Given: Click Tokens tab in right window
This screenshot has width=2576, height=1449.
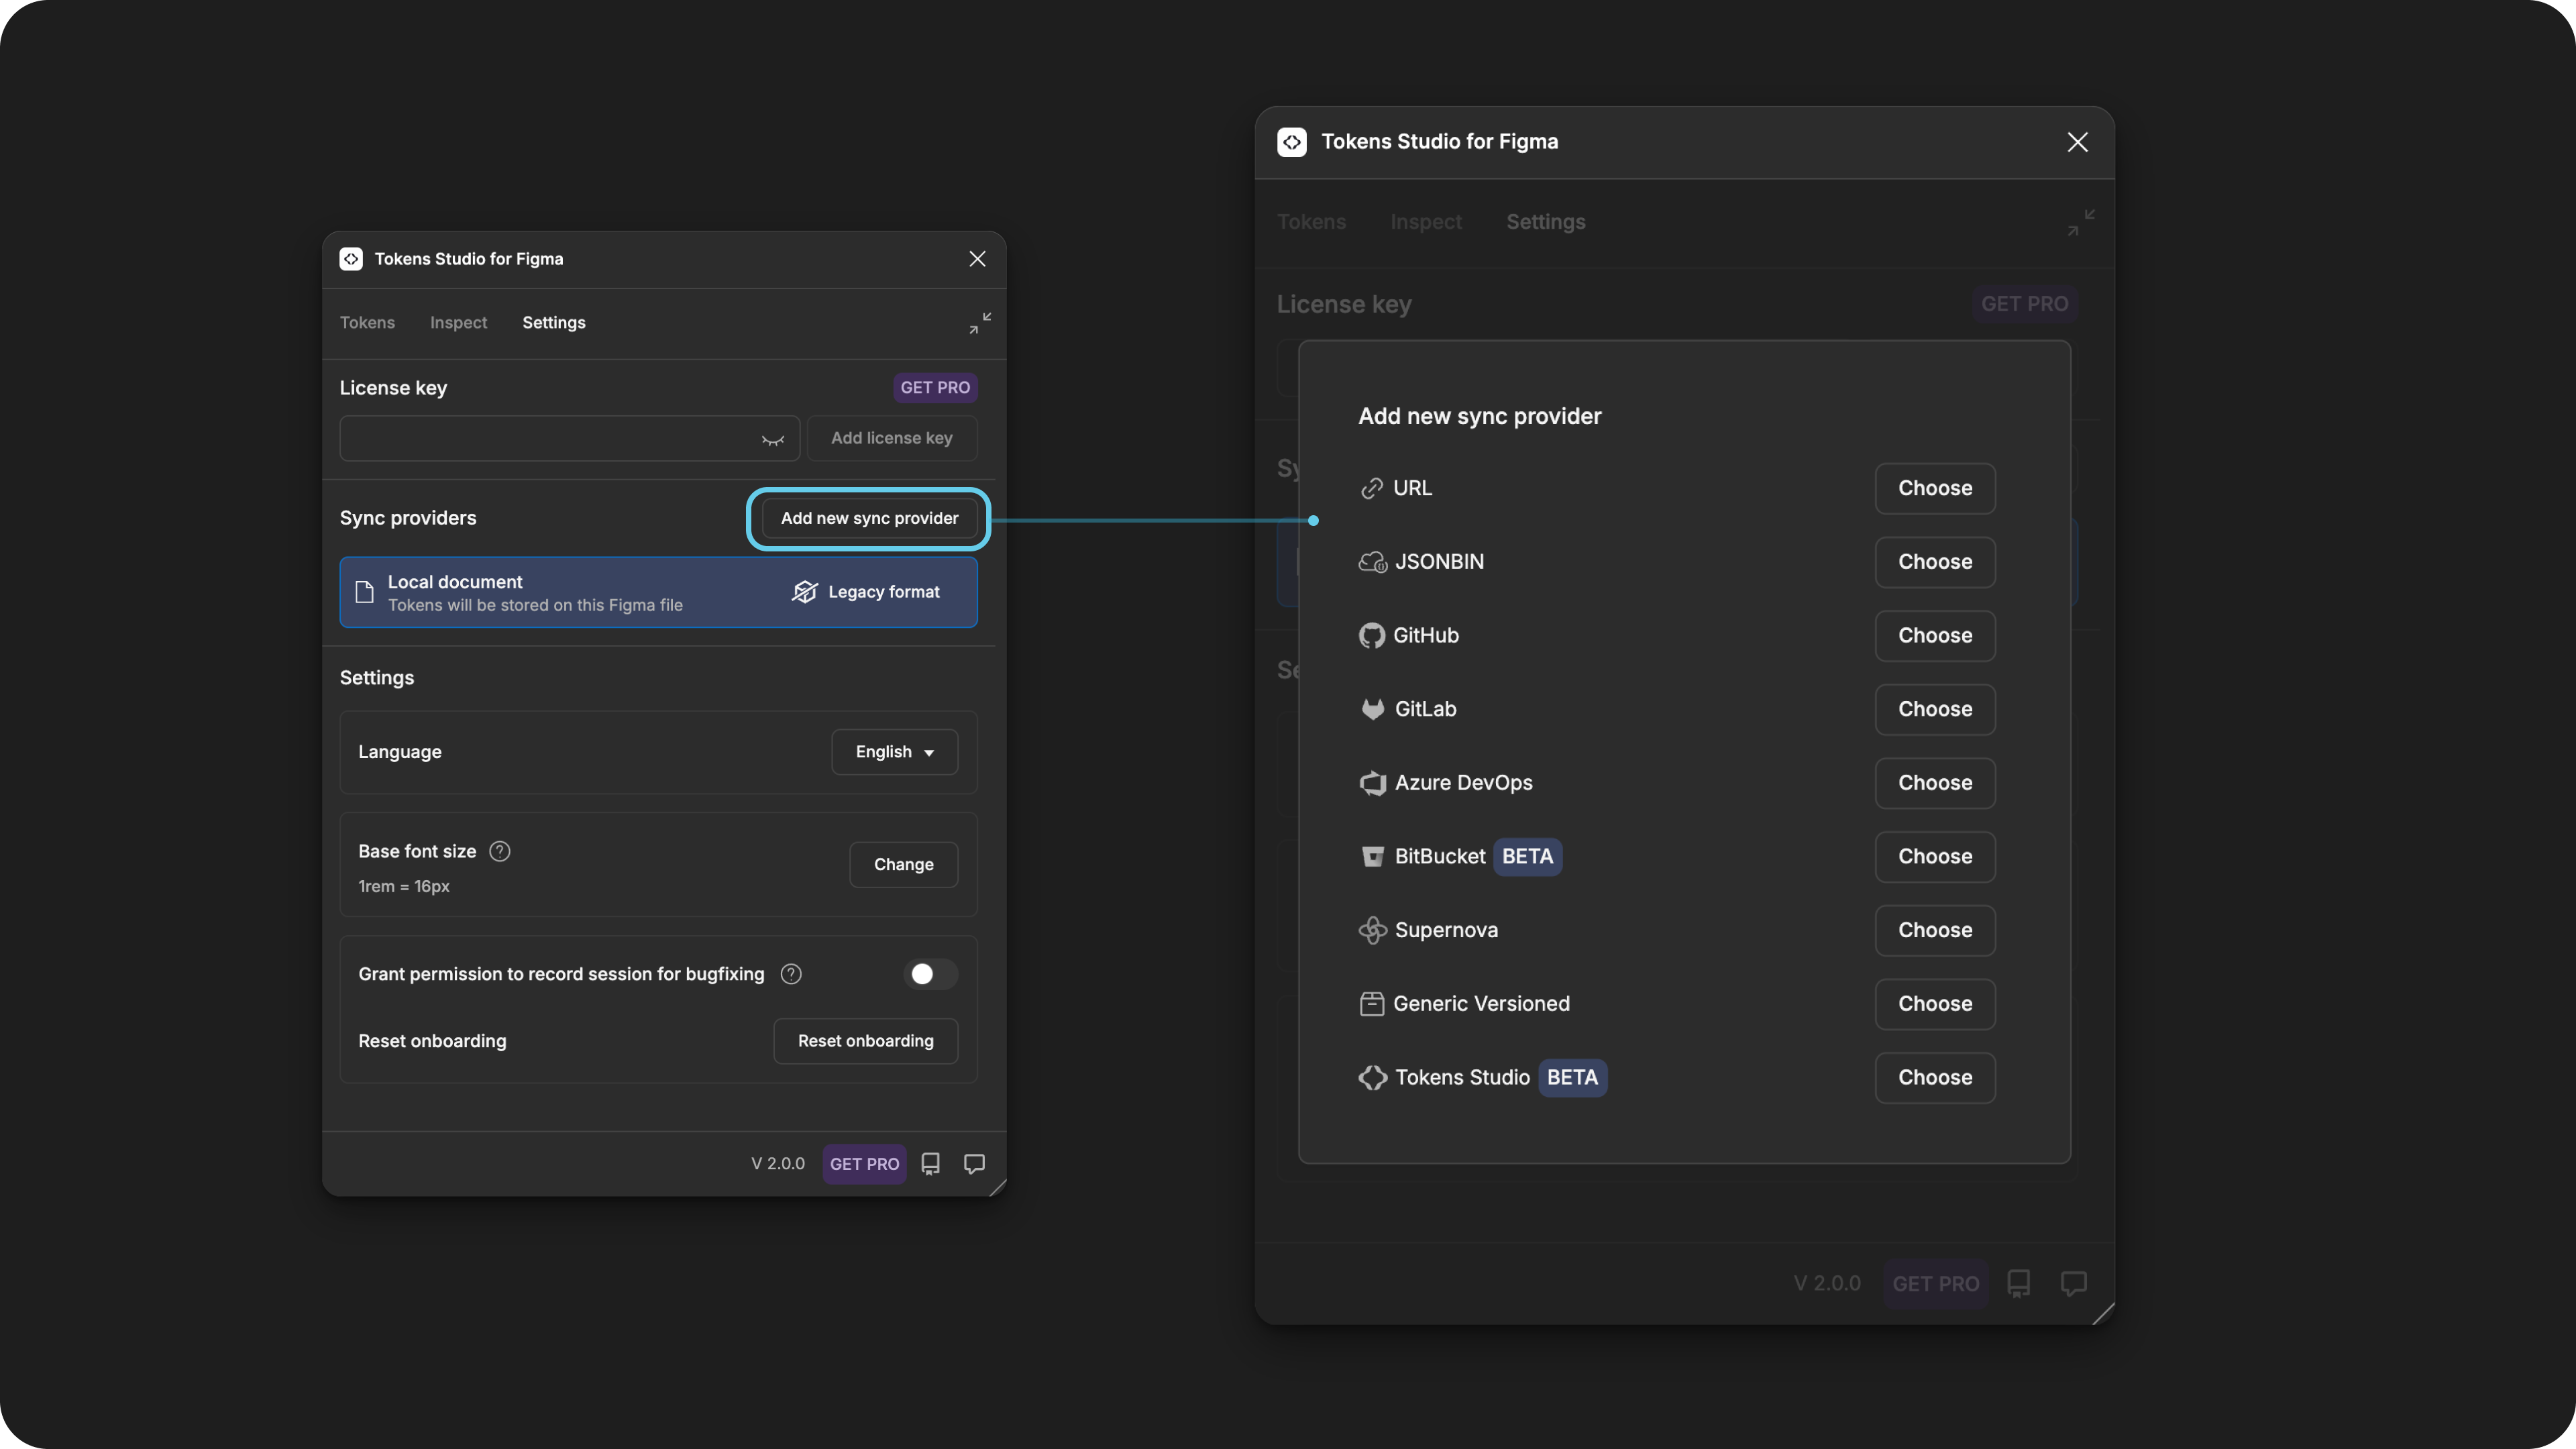Looking at the screenshot, I should click(x=1311, y=222).
